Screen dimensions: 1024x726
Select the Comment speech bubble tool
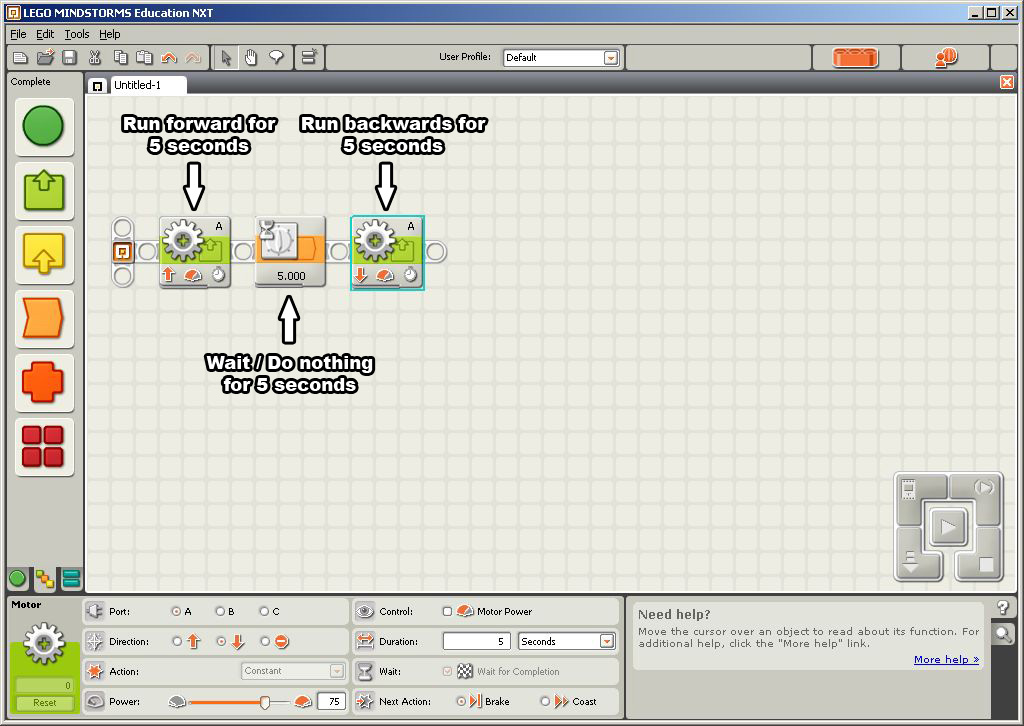pos(276,57)
